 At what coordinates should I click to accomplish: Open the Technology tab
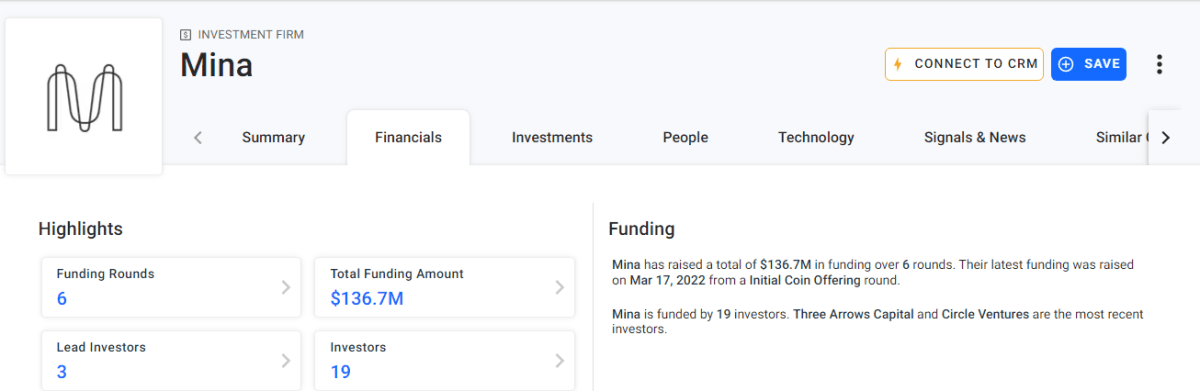click(816, 138)
